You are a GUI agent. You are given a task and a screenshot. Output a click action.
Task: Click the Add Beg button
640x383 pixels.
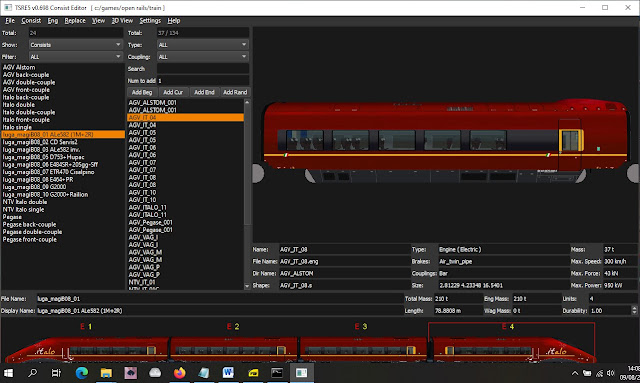pos(142,92)
